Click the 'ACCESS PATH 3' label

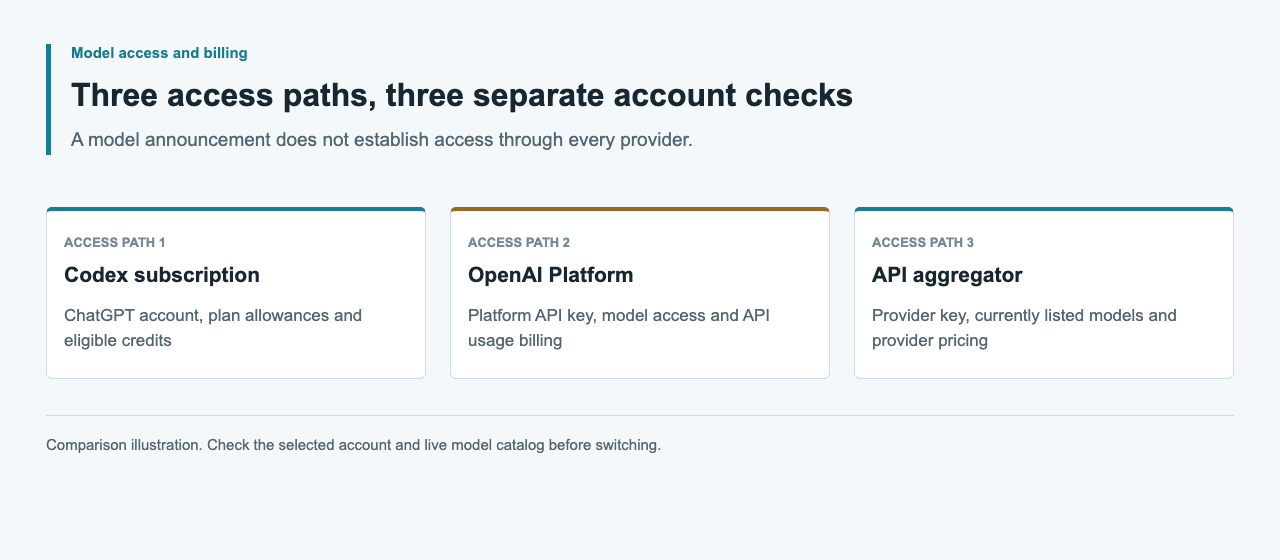923,242
